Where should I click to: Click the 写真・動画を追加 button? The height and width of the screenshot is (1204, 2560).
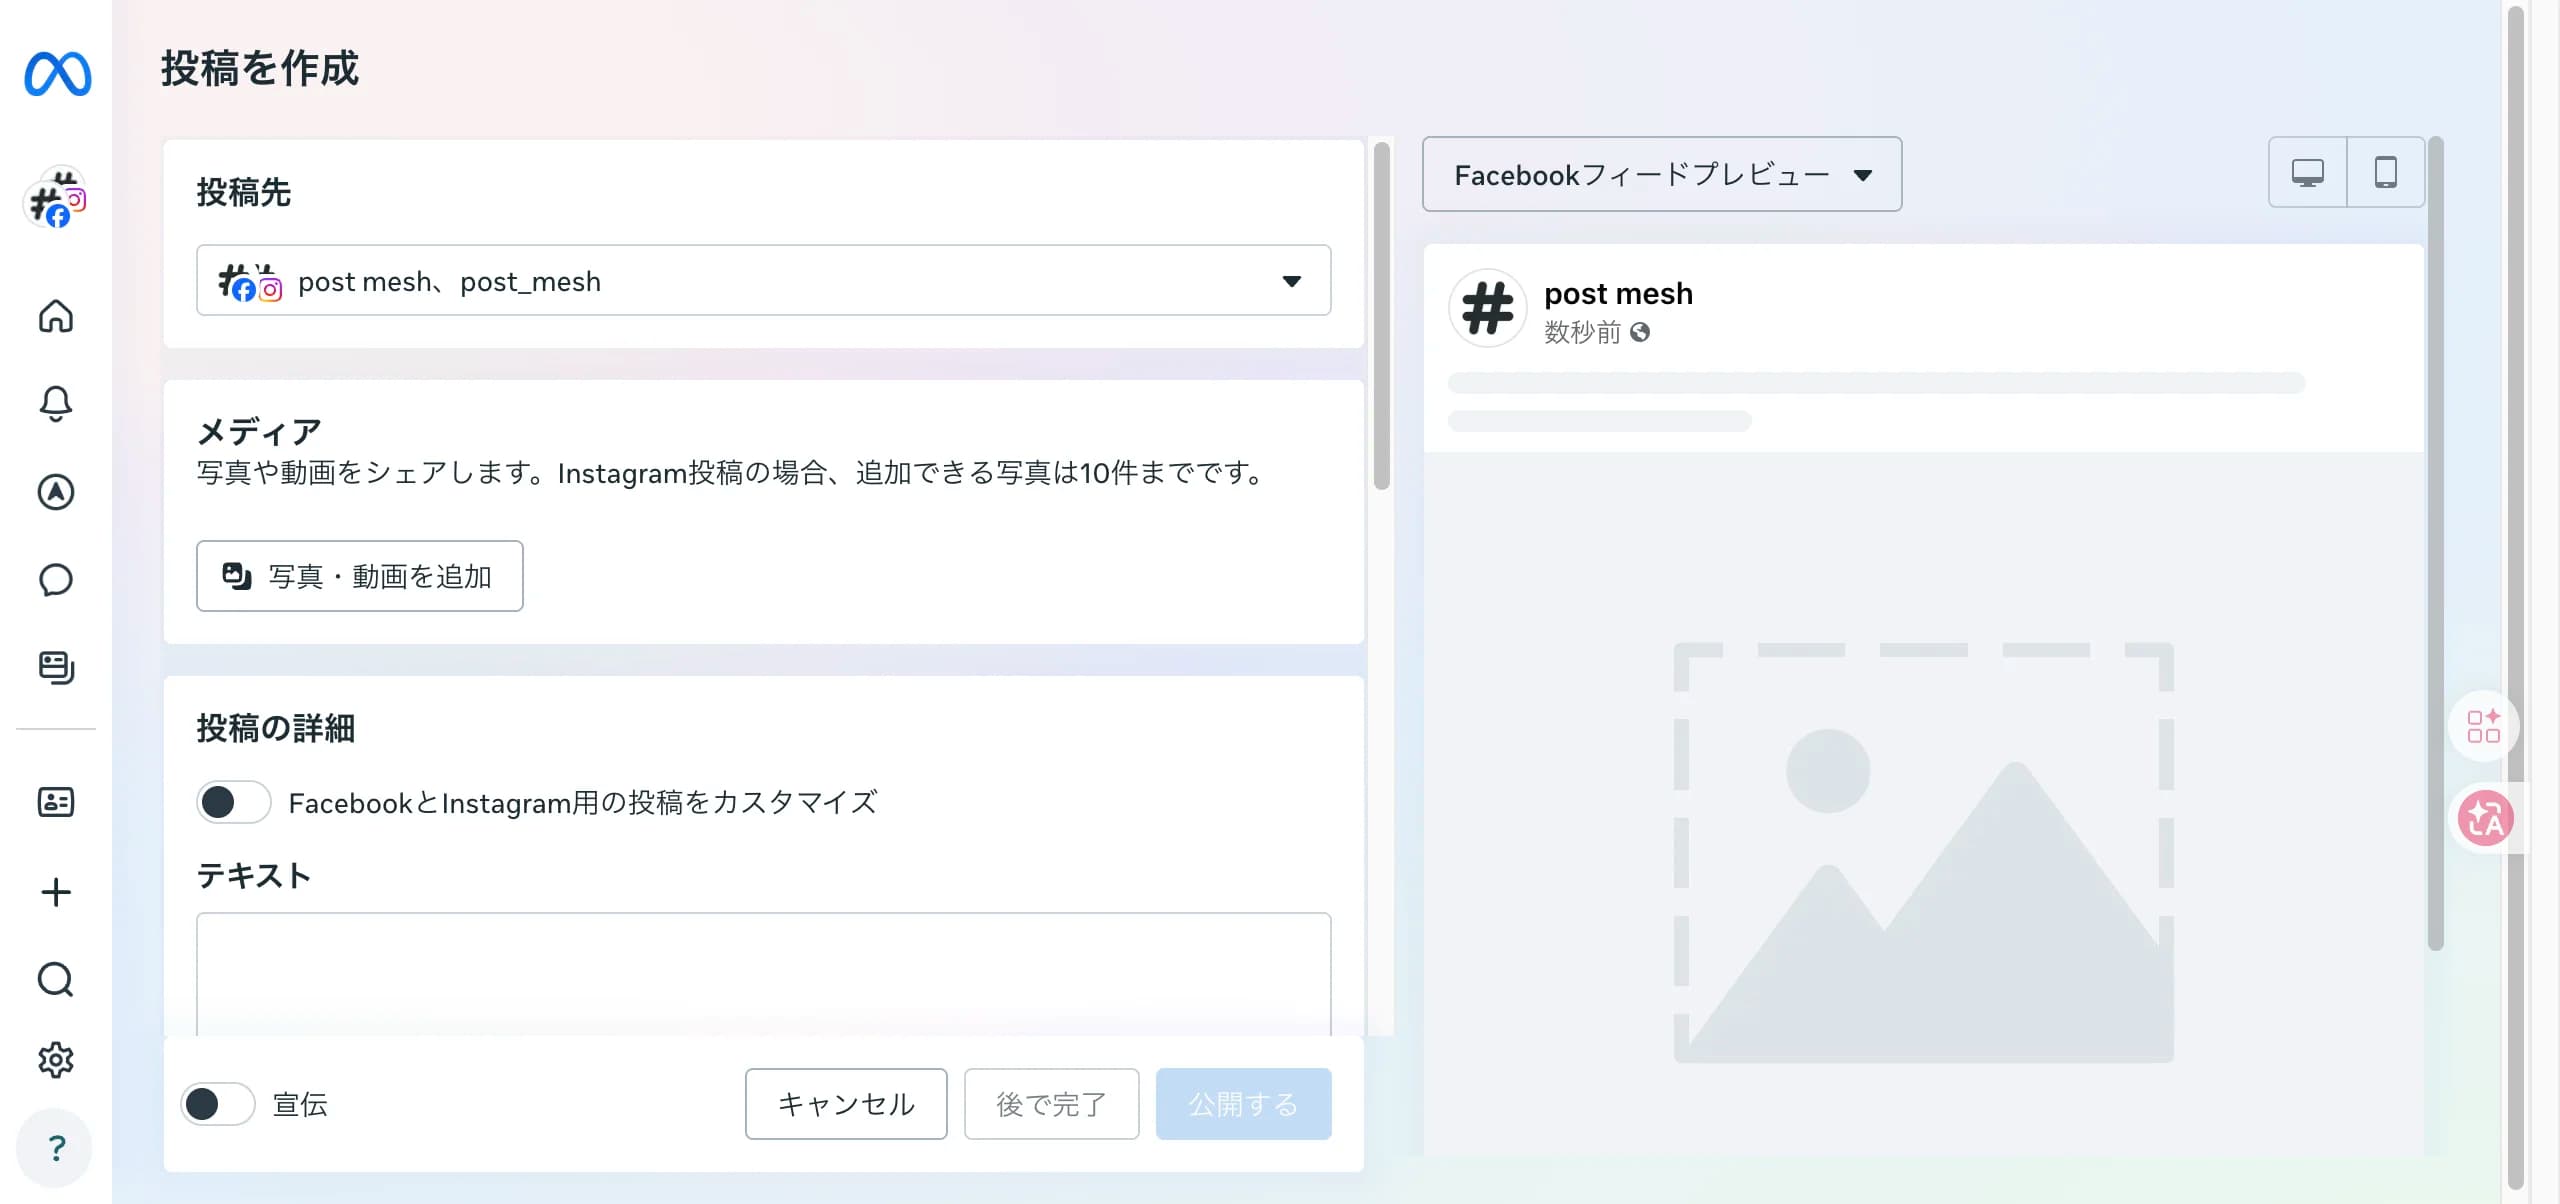click(360, 575)
